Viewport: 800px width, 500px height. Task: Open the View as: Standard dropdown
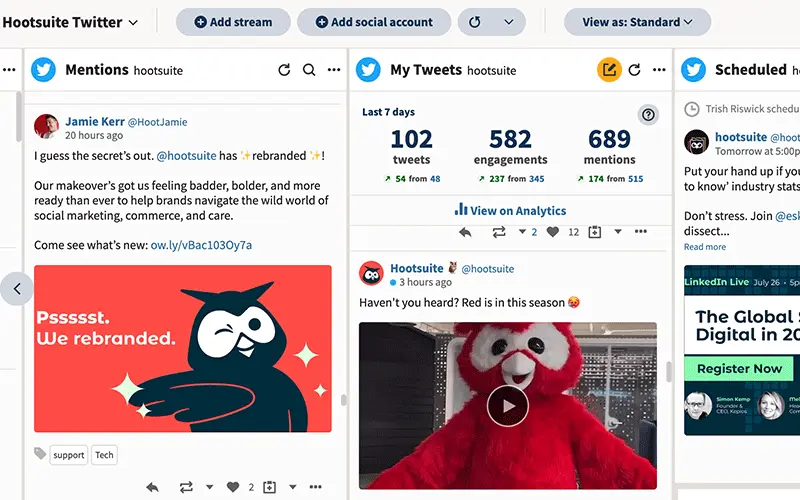637,22
